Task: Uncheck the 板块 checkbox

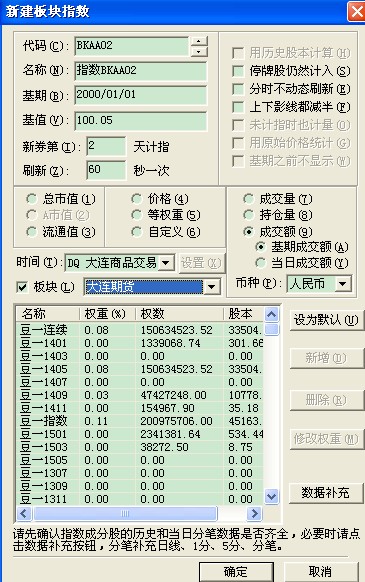Action: pos(23,287)
